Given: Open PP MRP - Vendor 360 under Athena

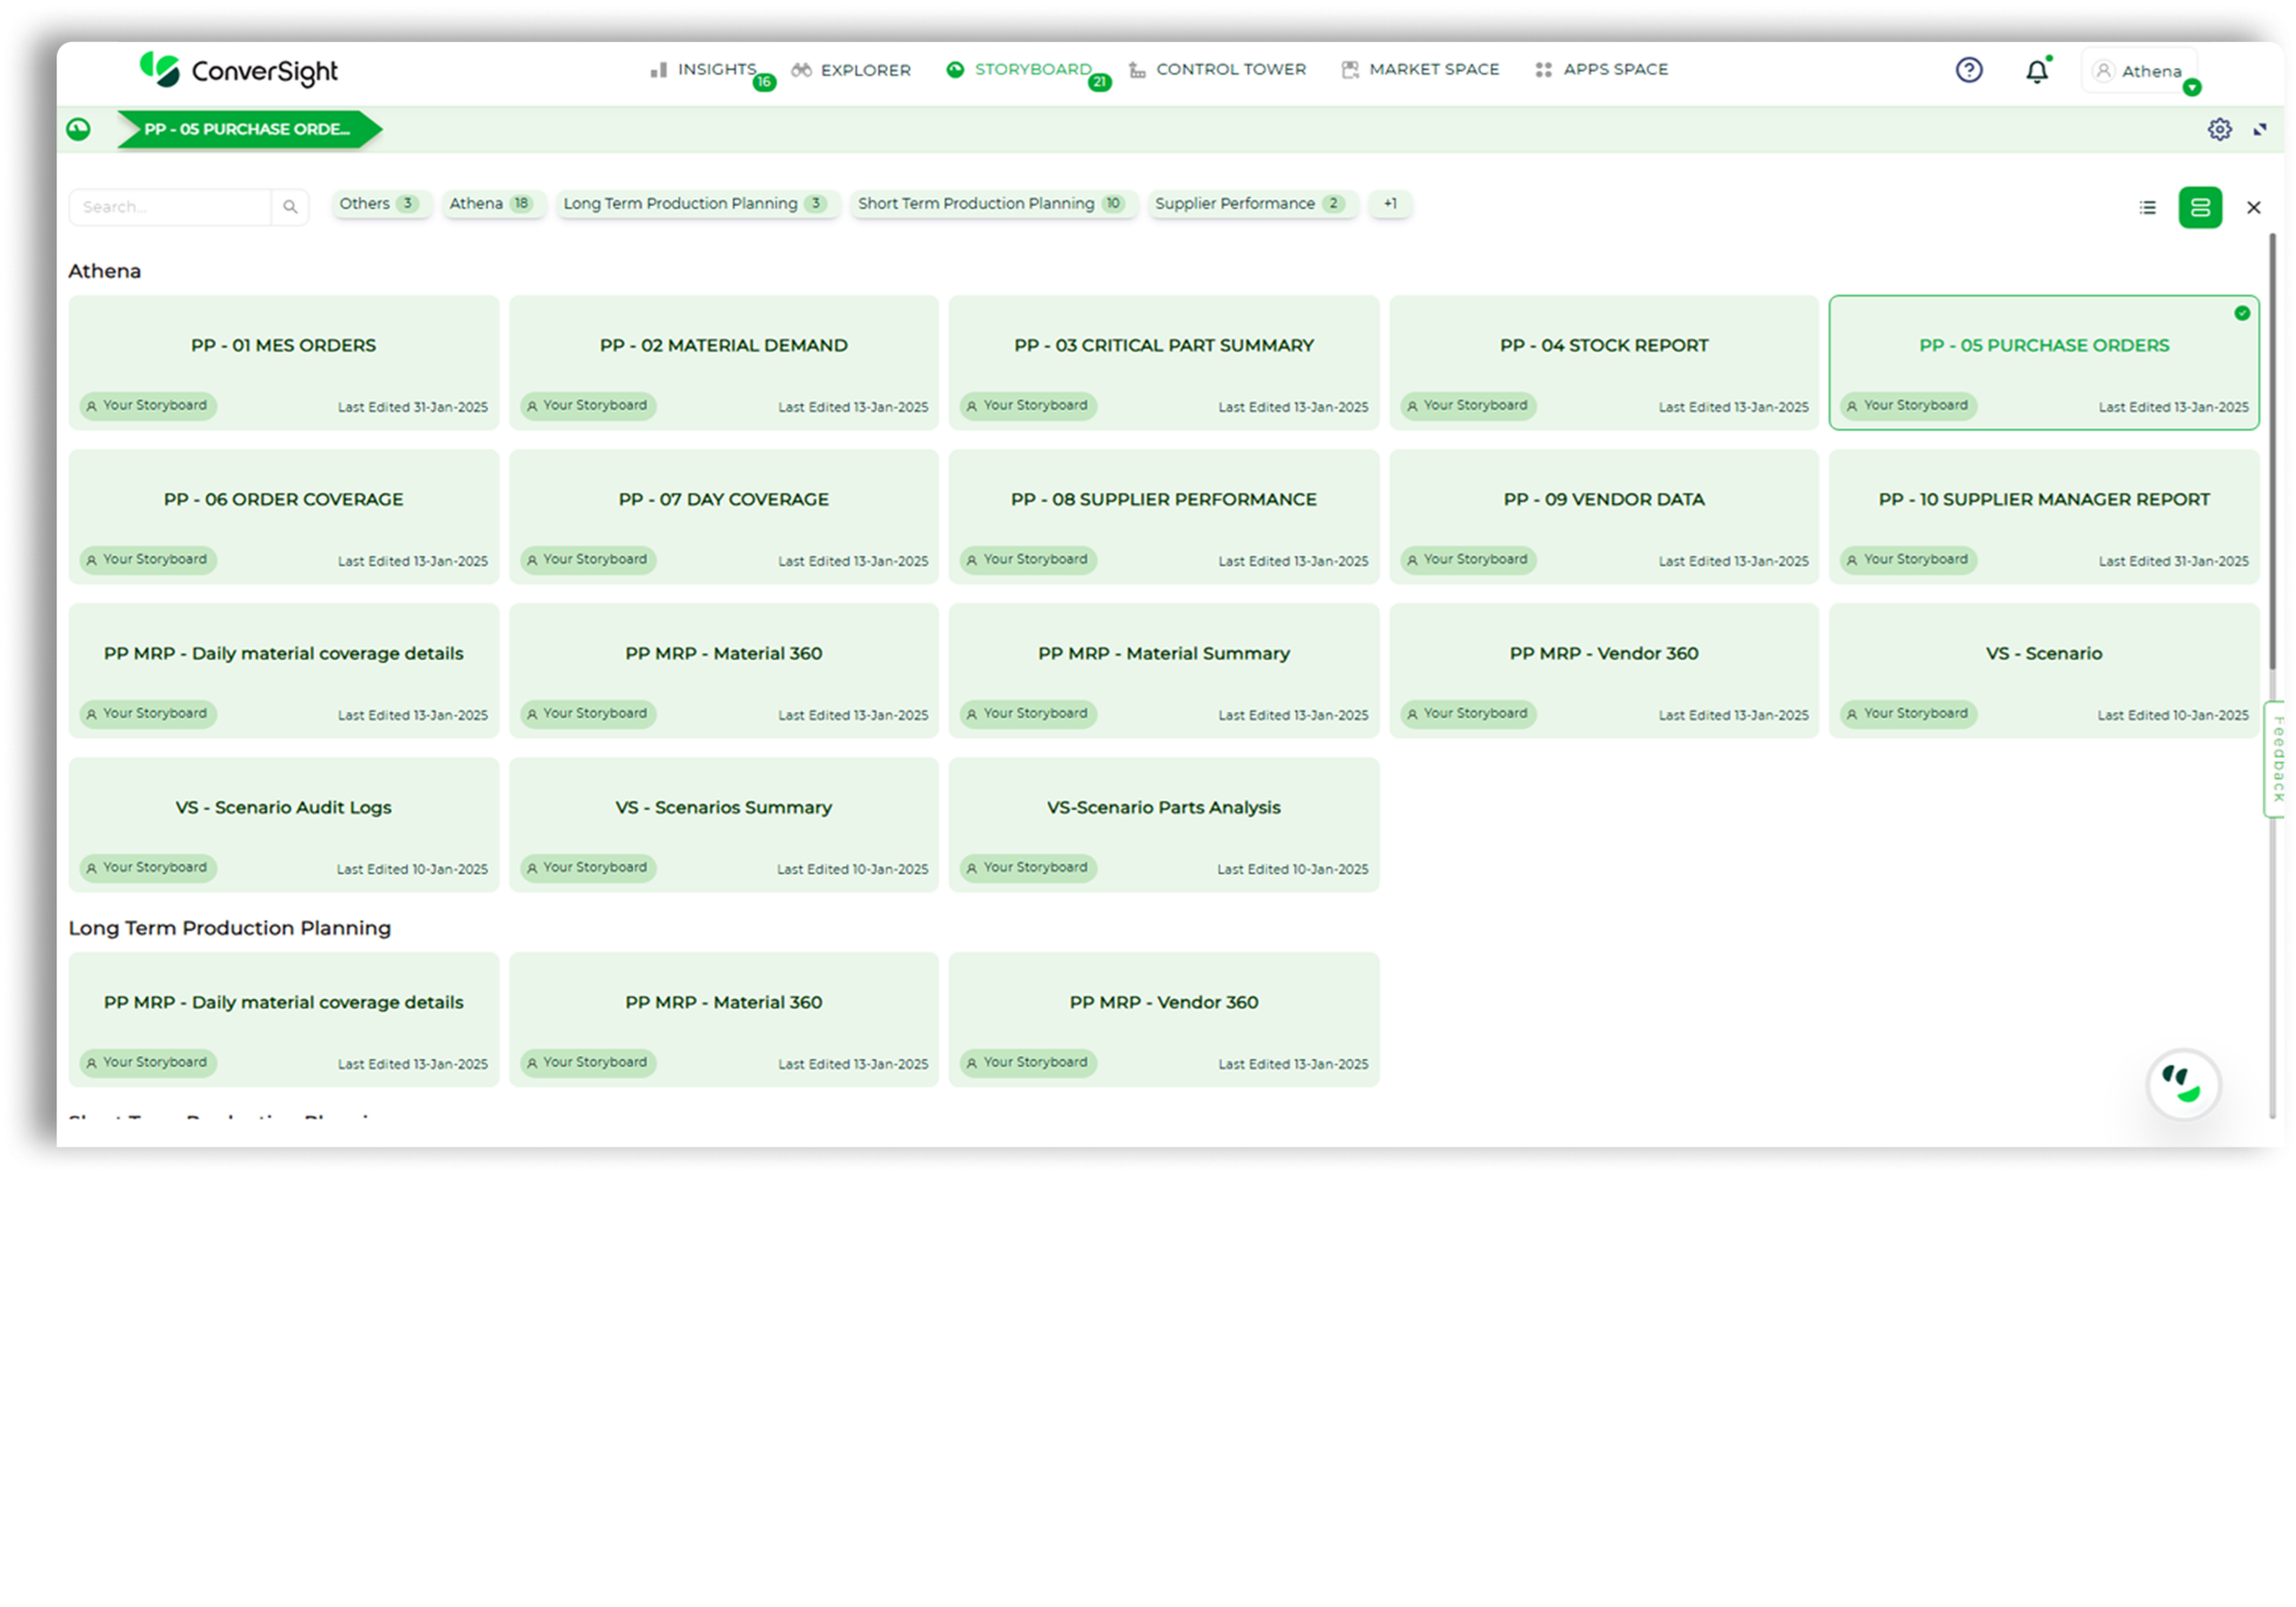Looking at the screenshot, I should coord(1604,670).
